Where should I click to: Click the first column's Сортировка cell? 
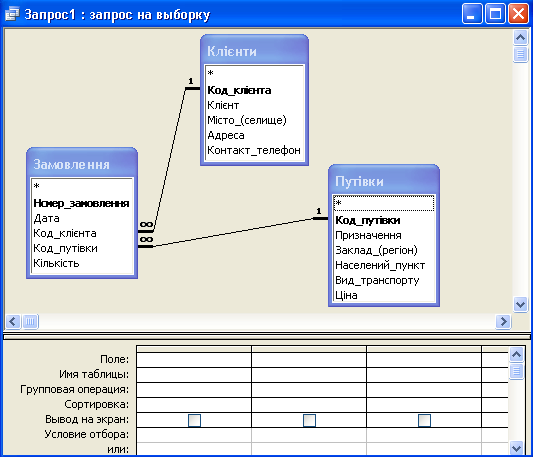[x=194, y=405]
